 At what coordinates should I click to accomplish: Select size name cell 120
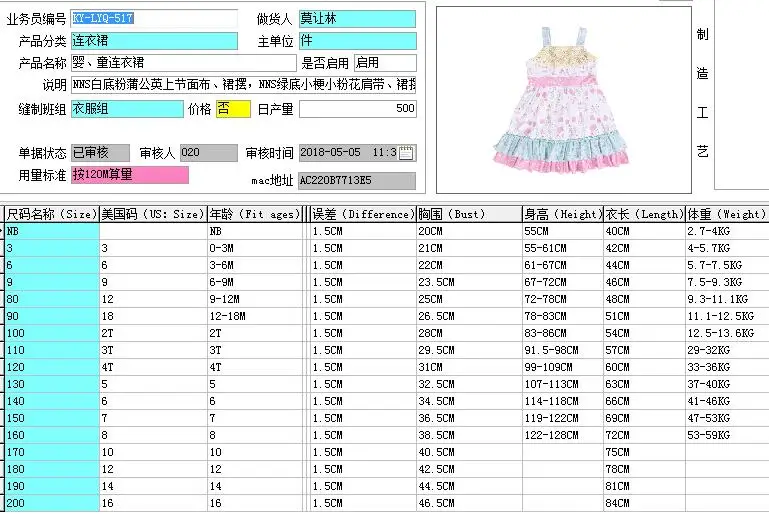pyautogui.click(x=52, y=367)
